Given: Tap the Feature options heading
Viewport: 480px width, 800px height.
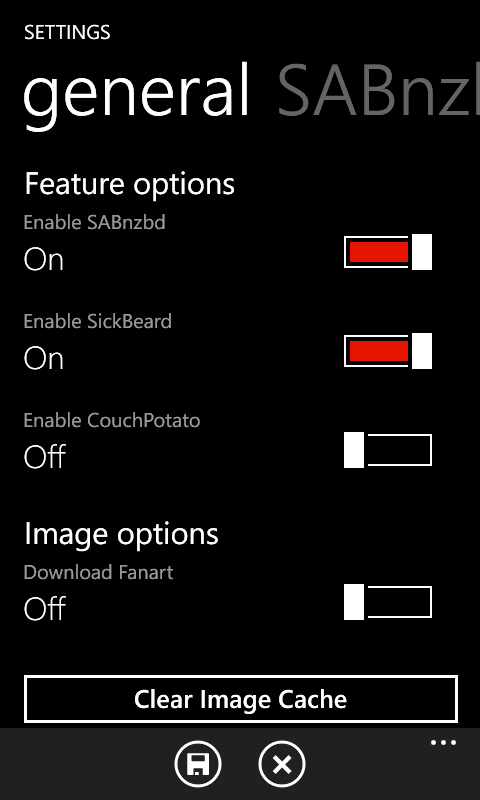Looking at the screenshot, I should (130, 184).
